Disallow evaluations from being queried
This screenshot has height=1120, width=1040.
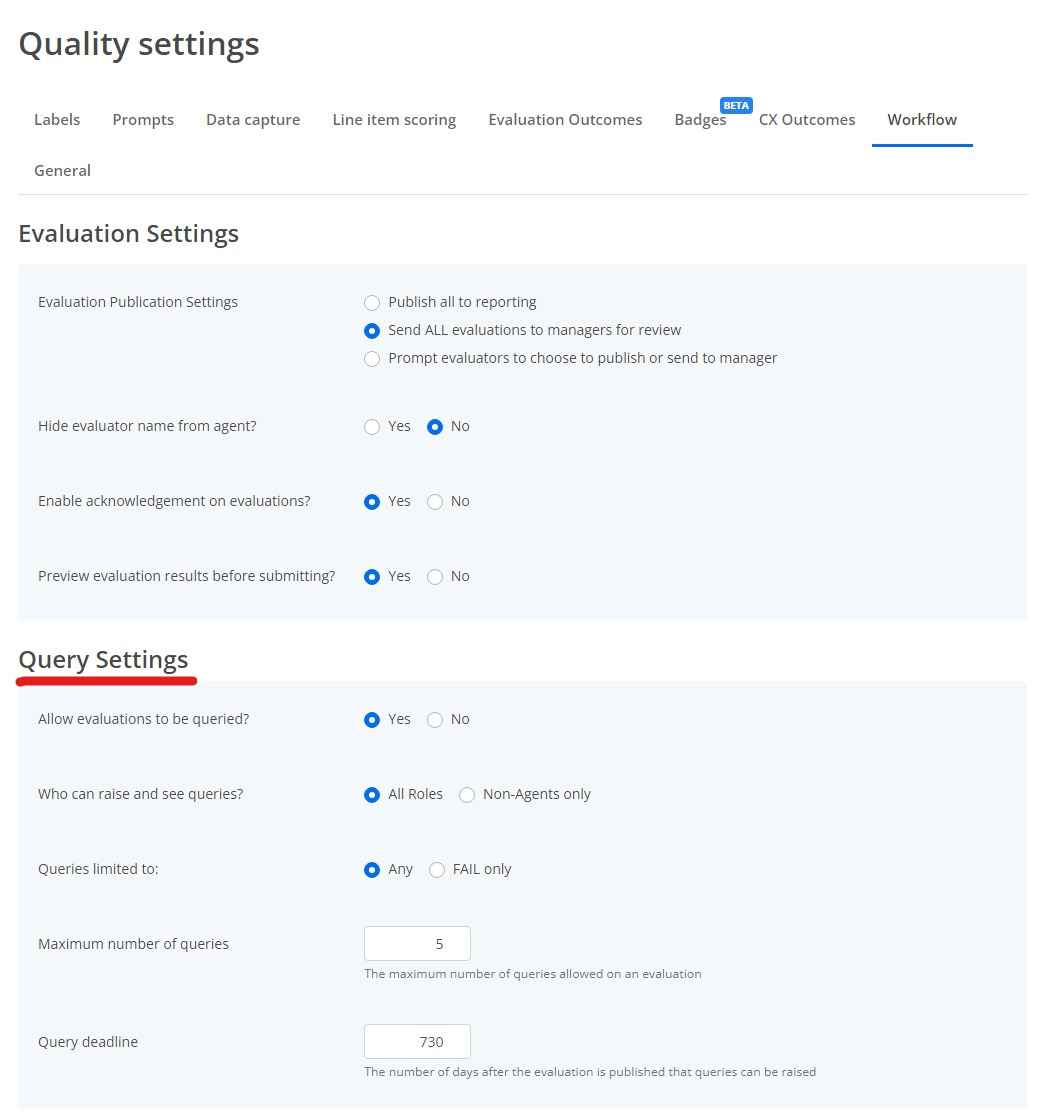[x=435, y=719]
